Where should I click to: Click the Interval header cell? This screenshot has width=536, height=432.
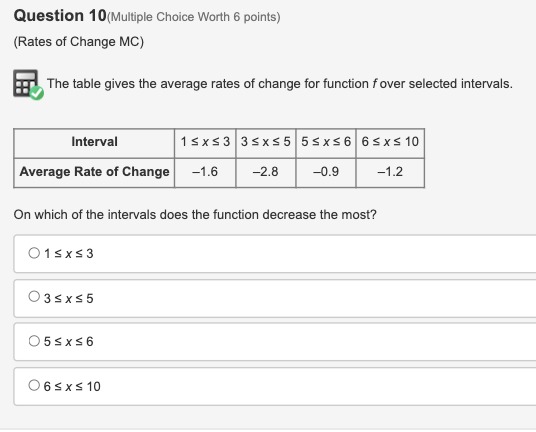click(94, 143)
